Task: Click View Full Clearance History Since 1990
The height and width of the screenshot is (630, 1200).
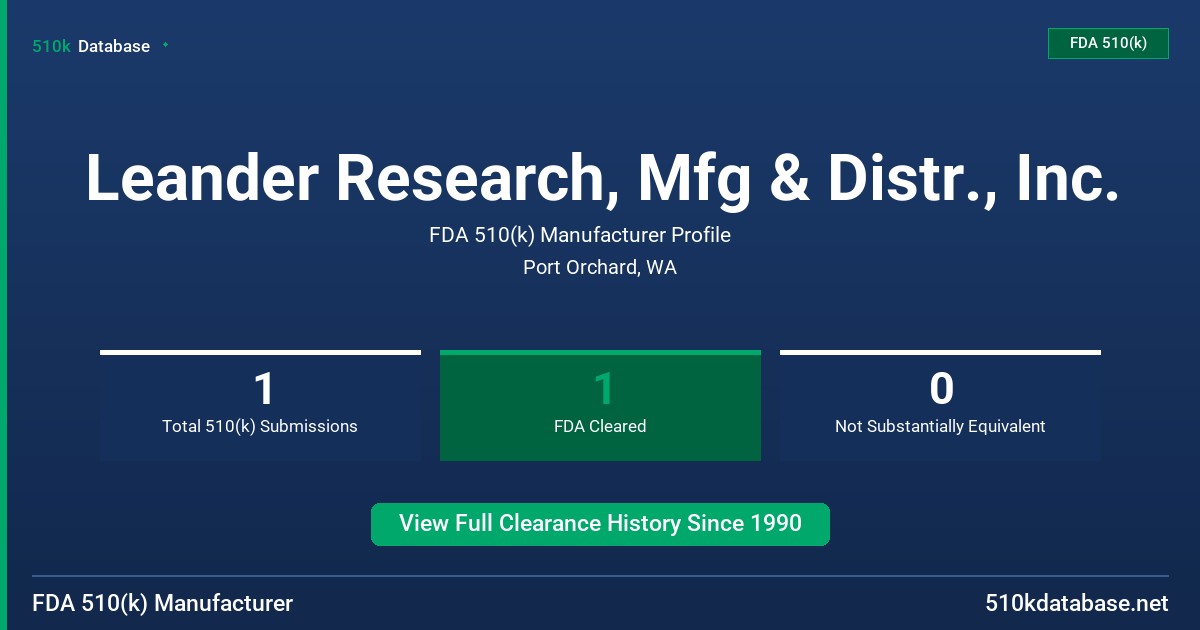Action: coord(600,524)
